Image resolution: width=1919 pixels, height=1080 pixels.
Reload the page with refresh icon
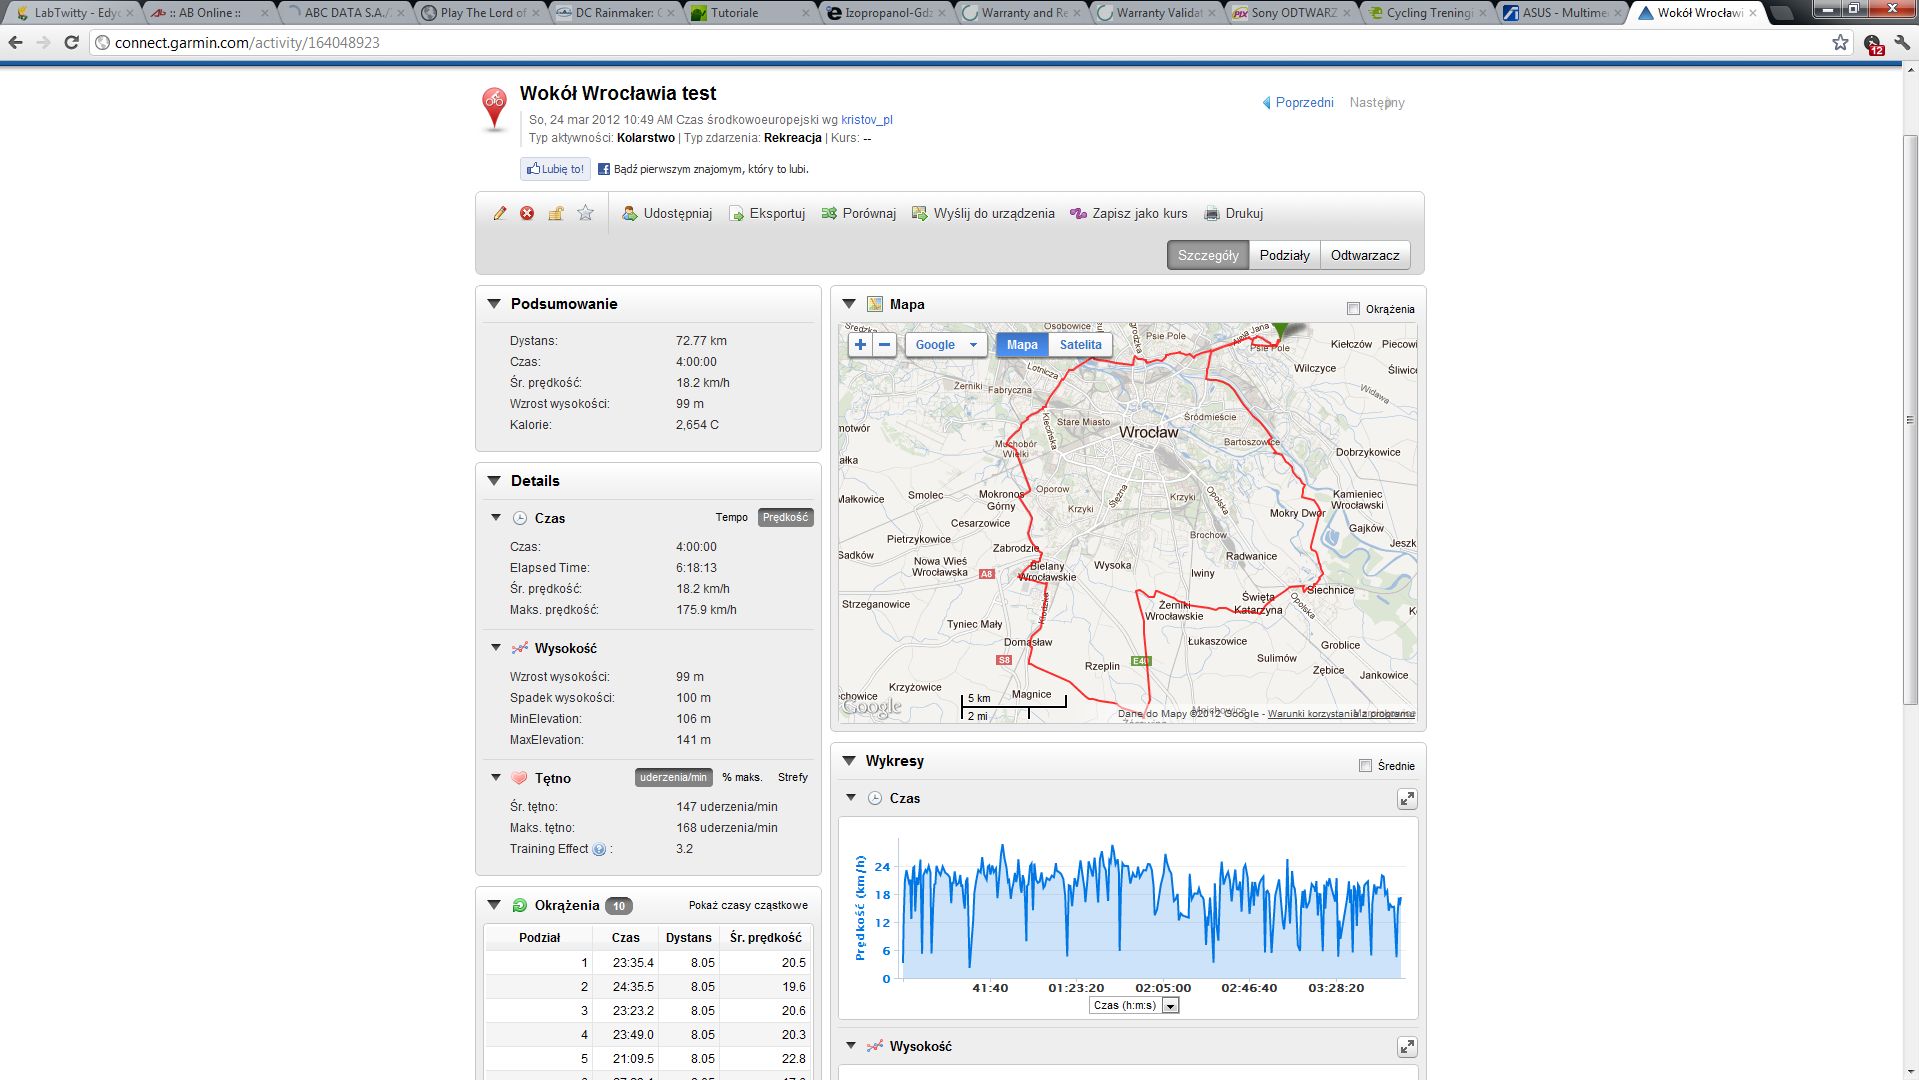pyautogui.click(x=71, y=43)
